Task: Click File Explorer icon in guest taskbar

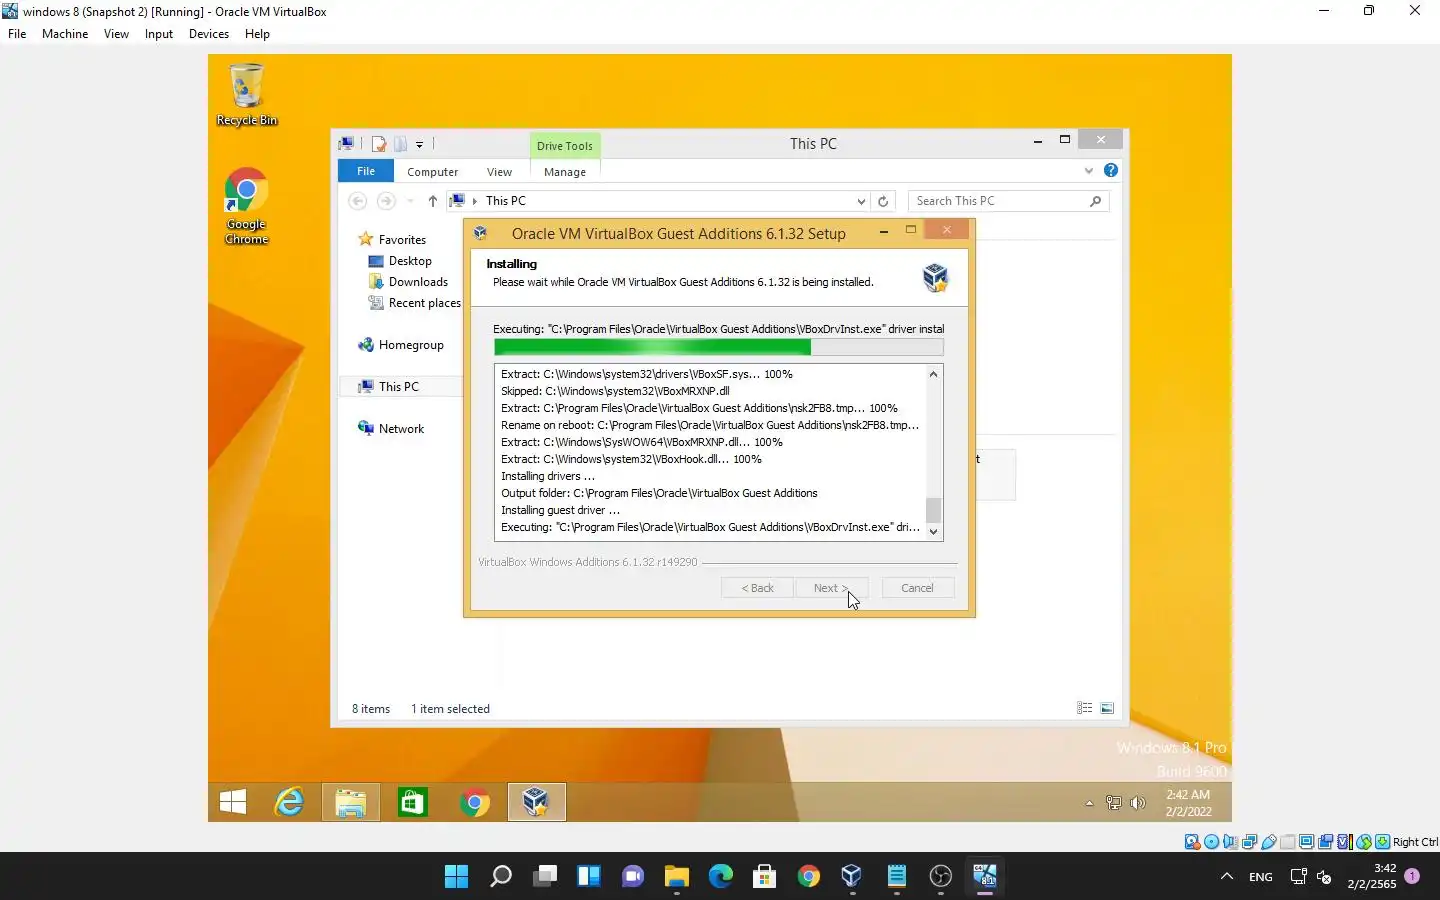Action: tap(350, 802)
